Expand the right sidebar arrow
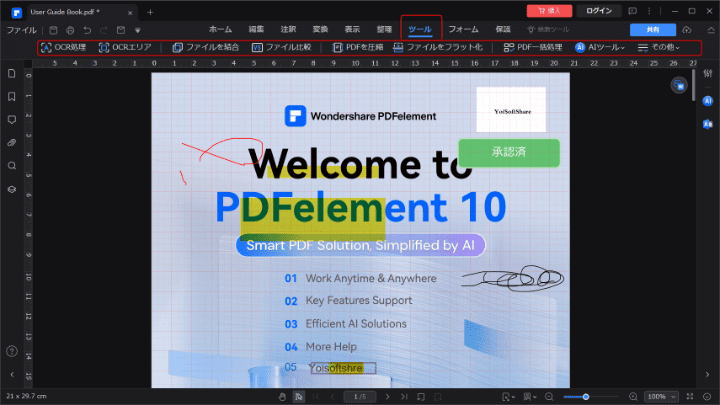Screen dimensions: 720x405 pyautogui.click(x=707, y=375)
